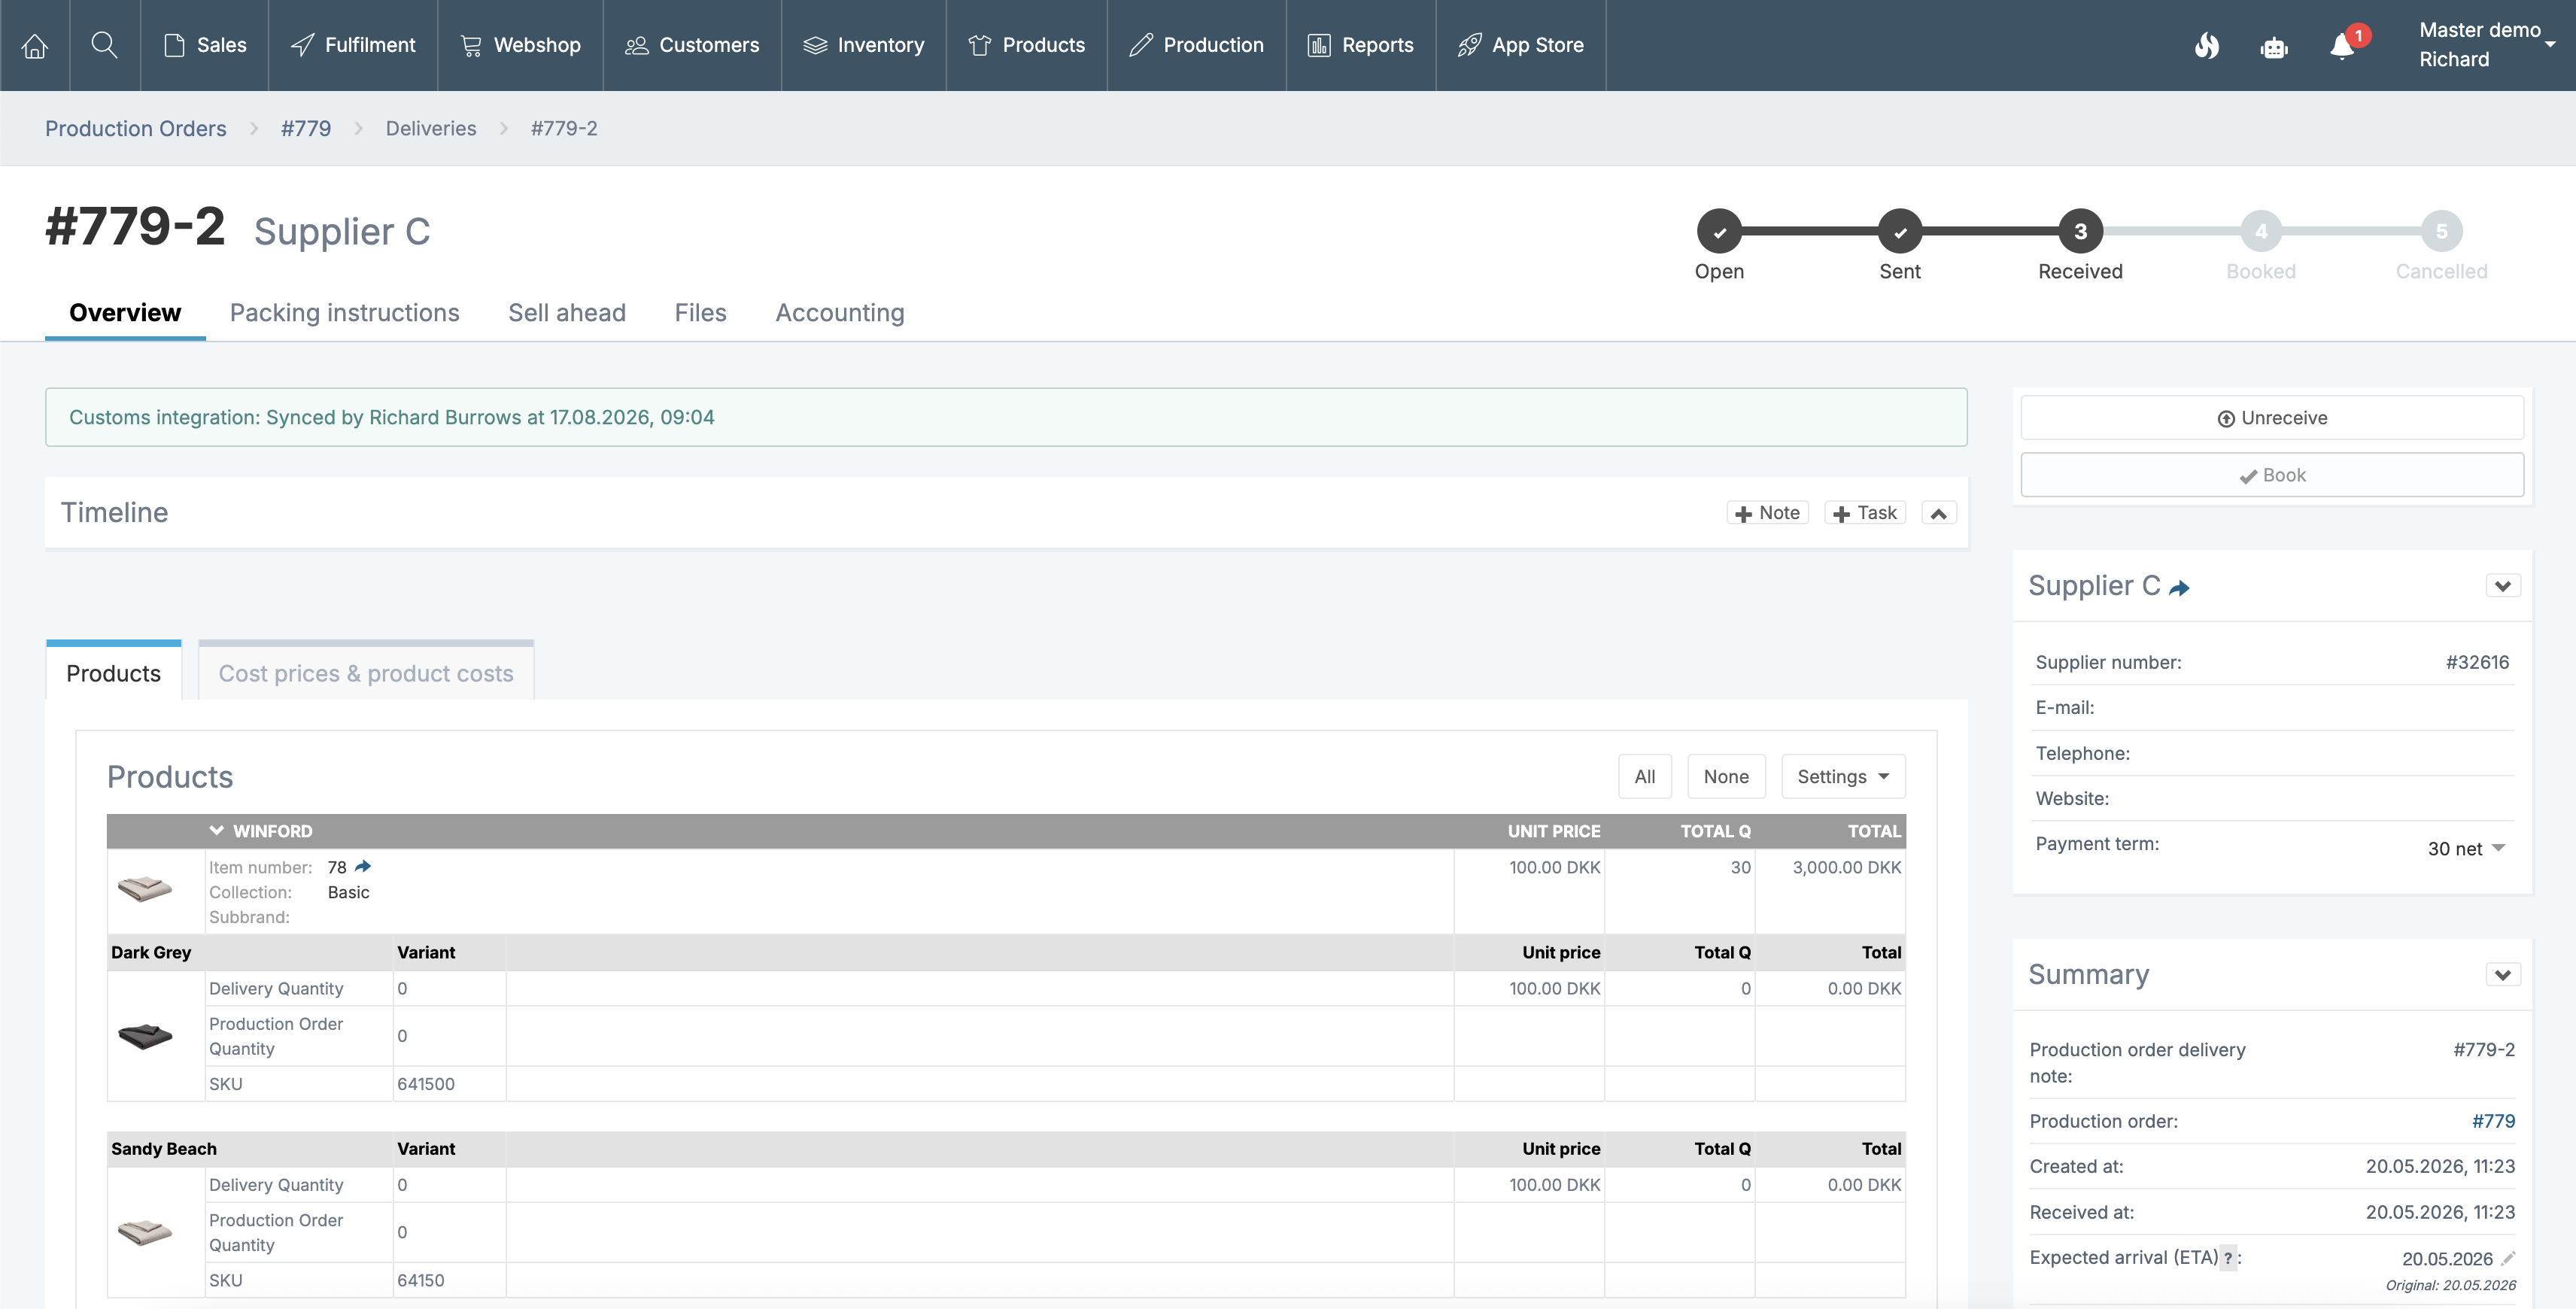The image size is (2576, 1309).
Task: Open the Inventory menu
Action: coord(864,45)
